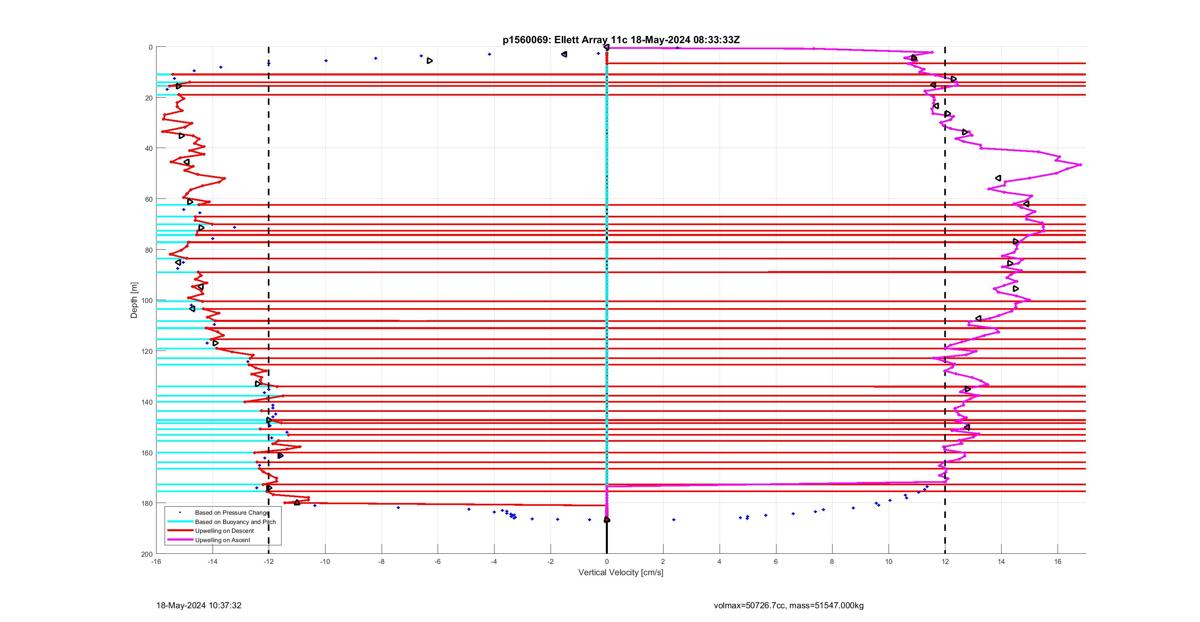Click y-axis tick label '120'

click(x=146, y=351)
